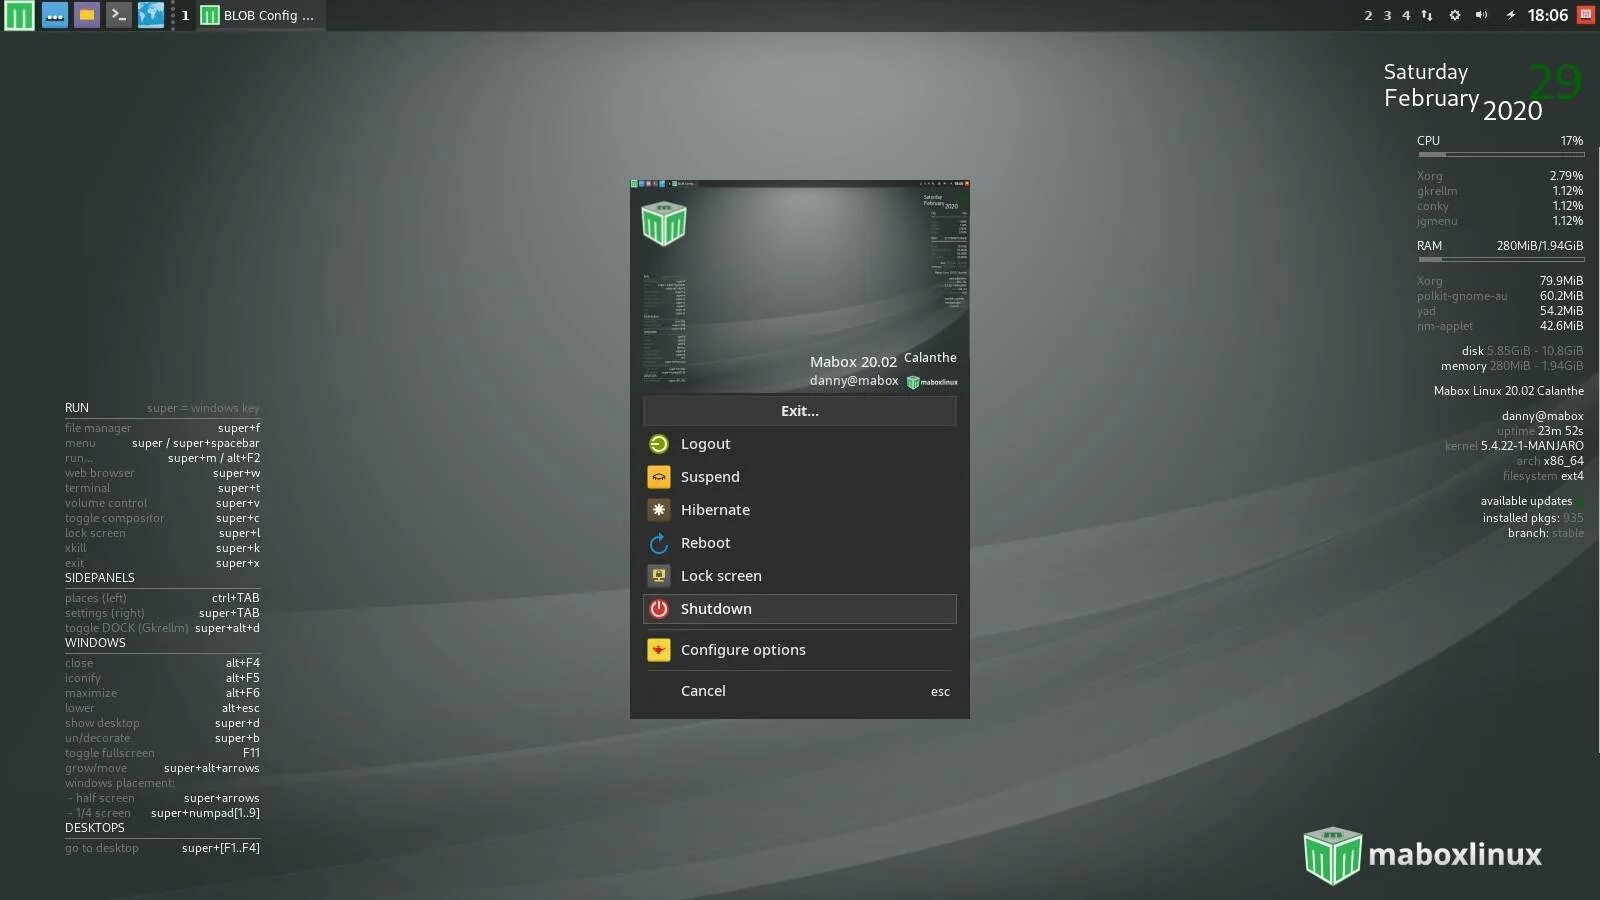
Task: Select the BLOB Config taskbar entry
Action: pos(258,15)
